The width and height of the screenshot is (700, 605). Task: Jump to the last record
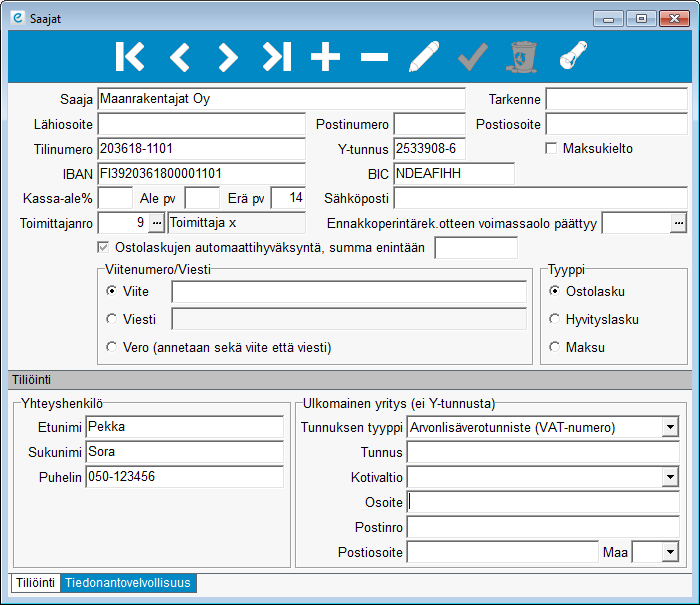click(x=277, y=57)
